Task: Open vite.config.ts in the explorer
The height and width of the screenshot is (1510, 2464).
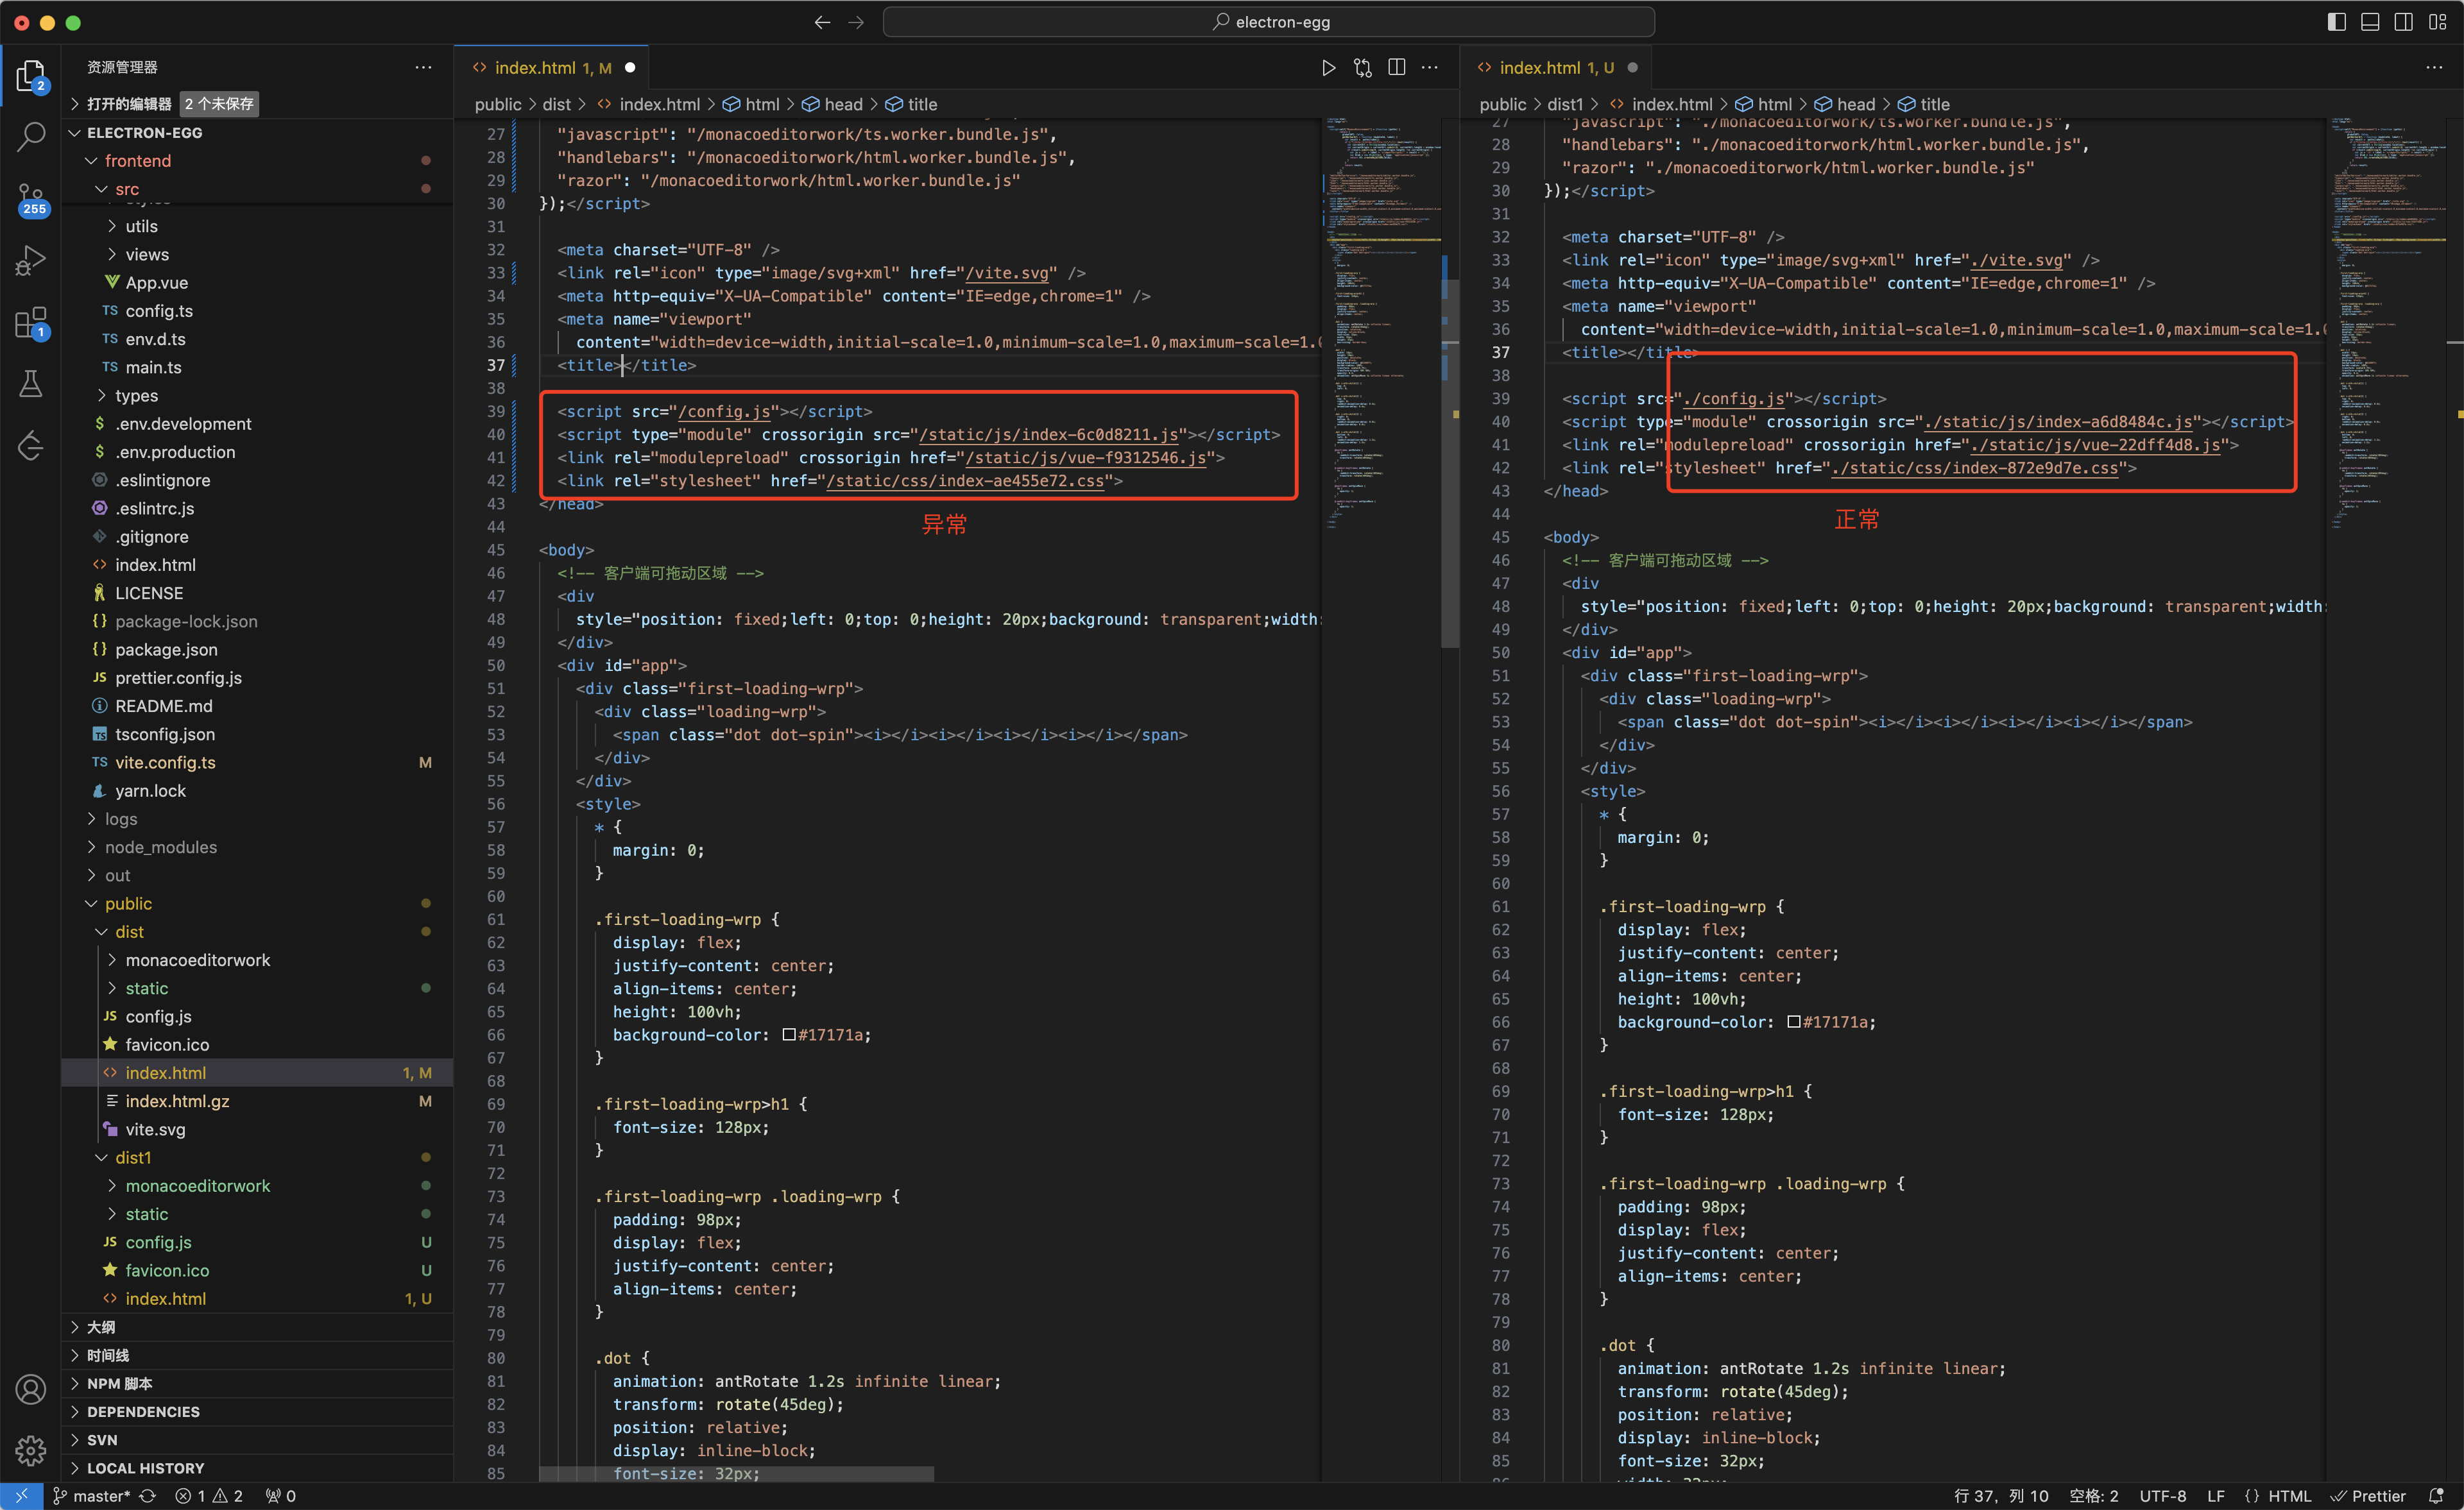Action: coord(257,762)
